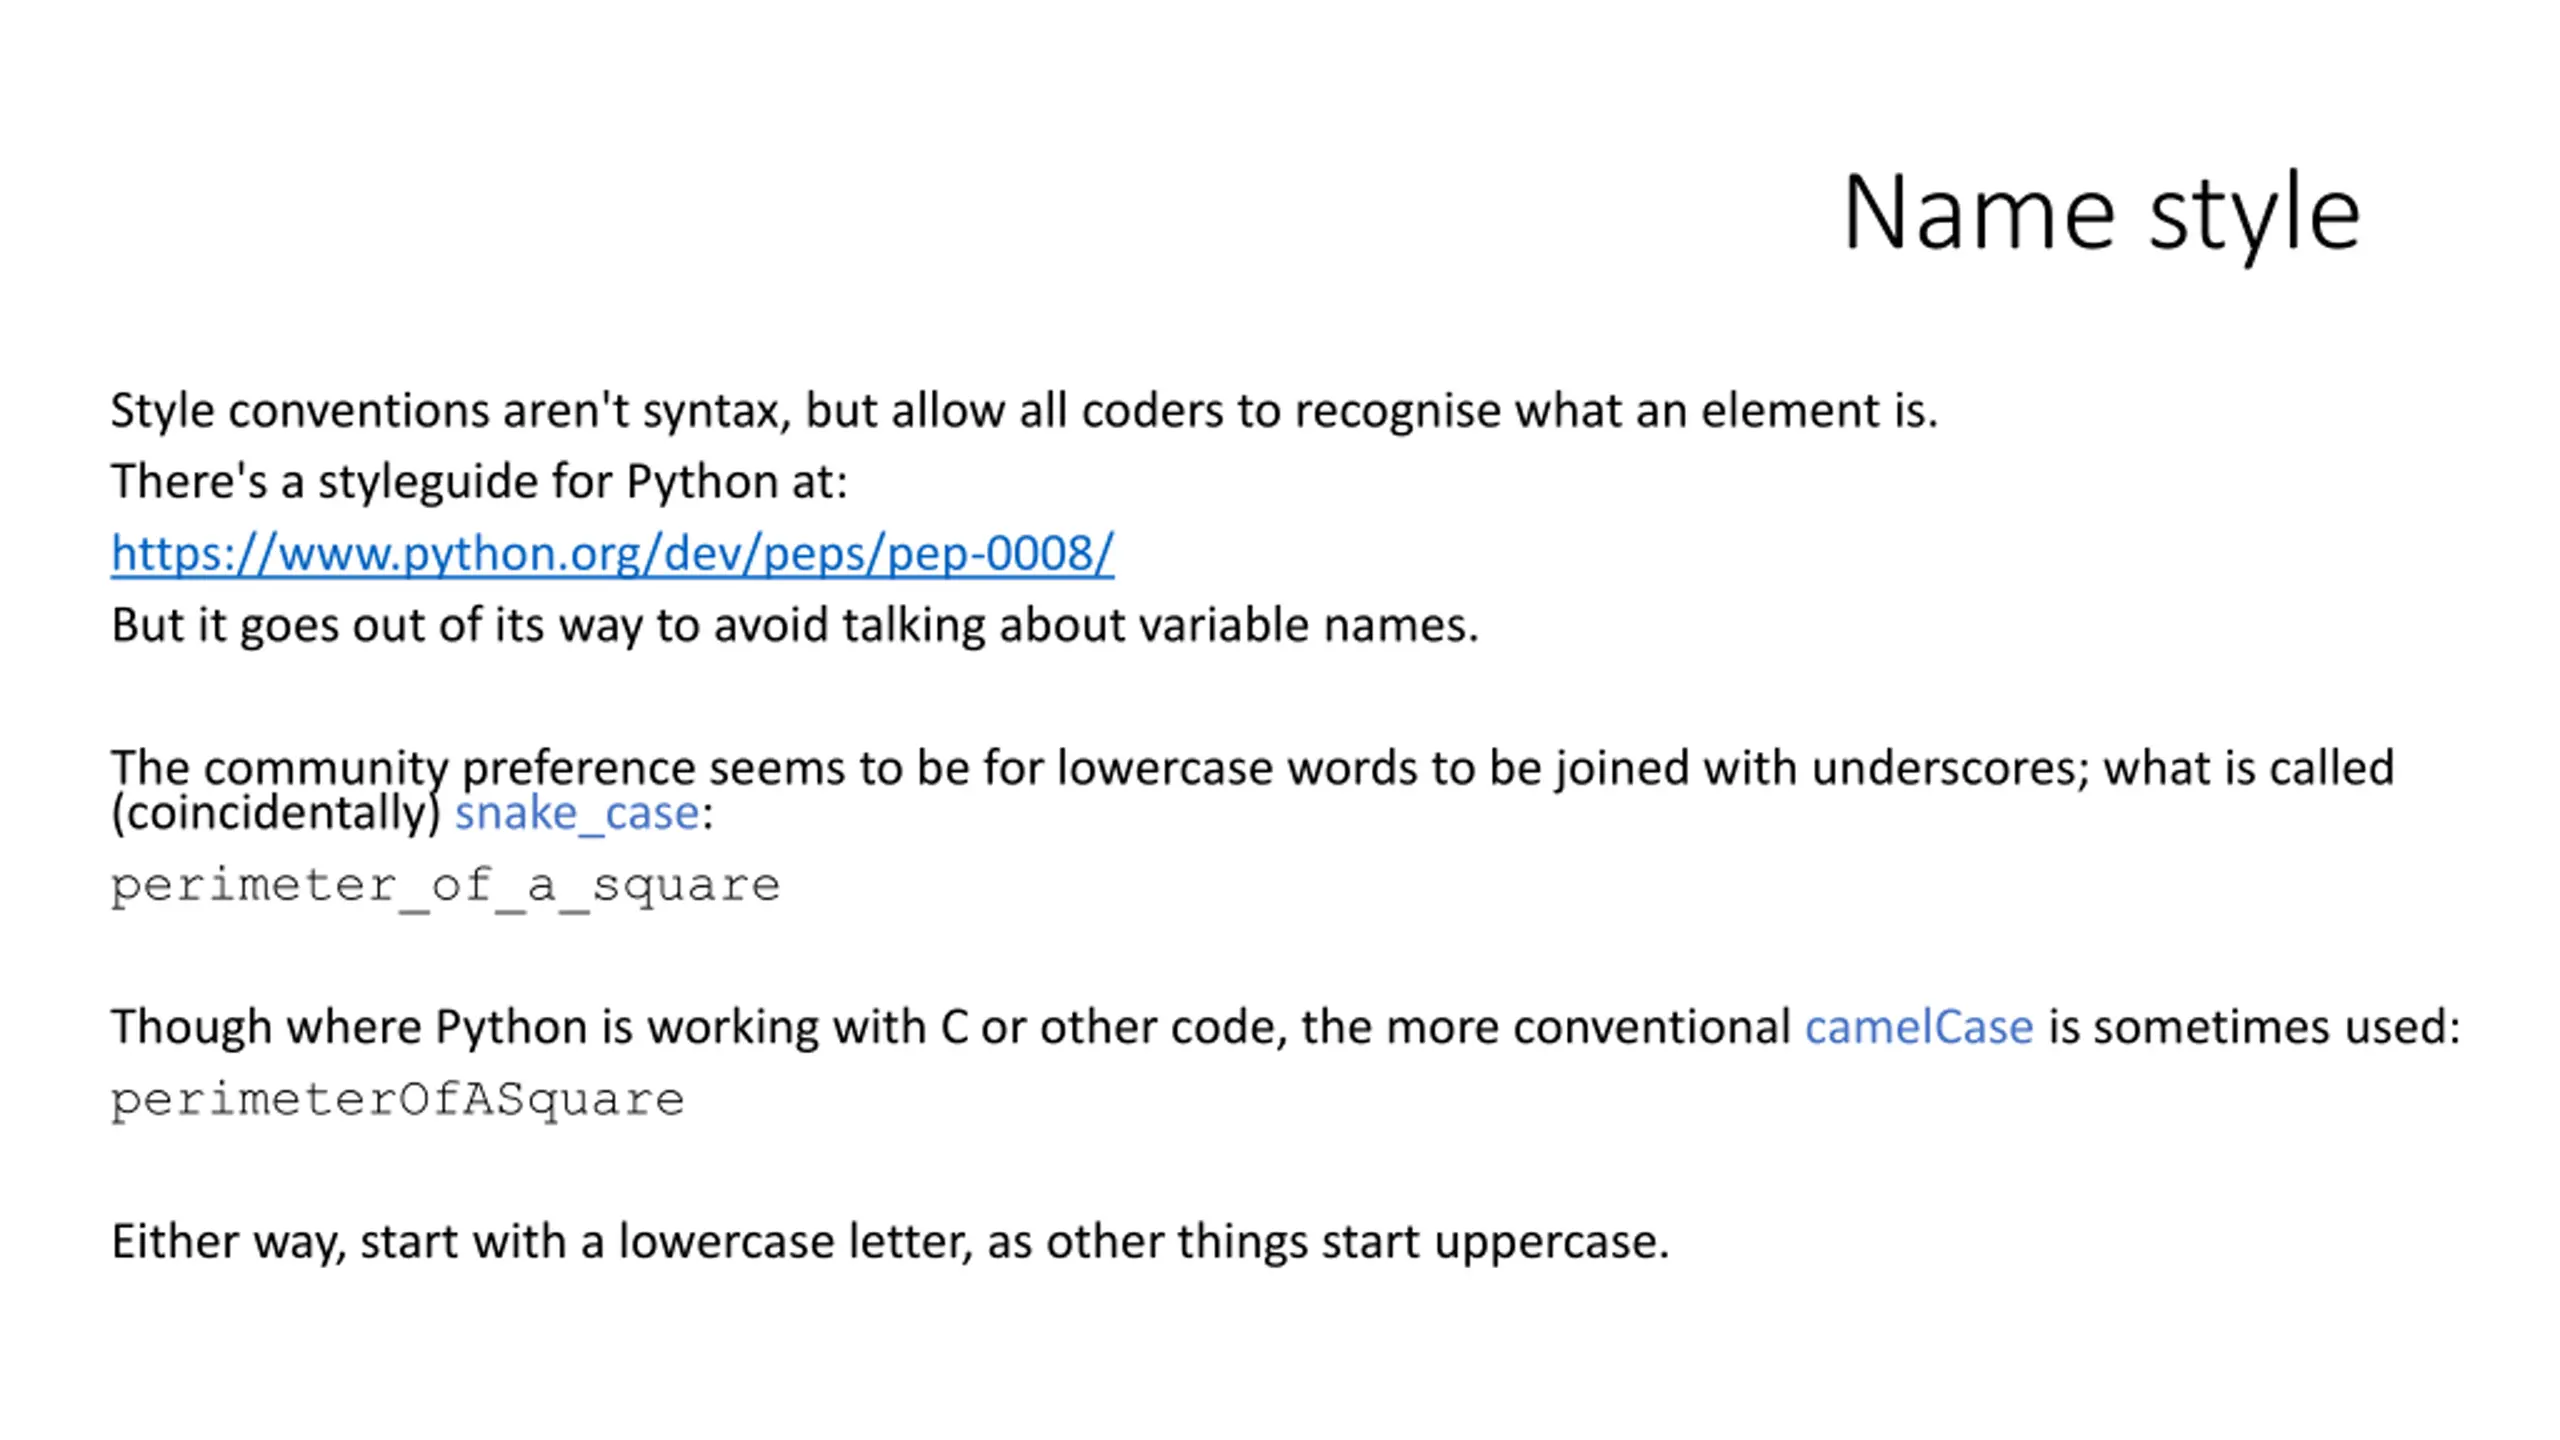The image size is (2560, 1440).
Task: Click the 'Style conventions aren't syntax' sentence
Action: [1024, 411]
